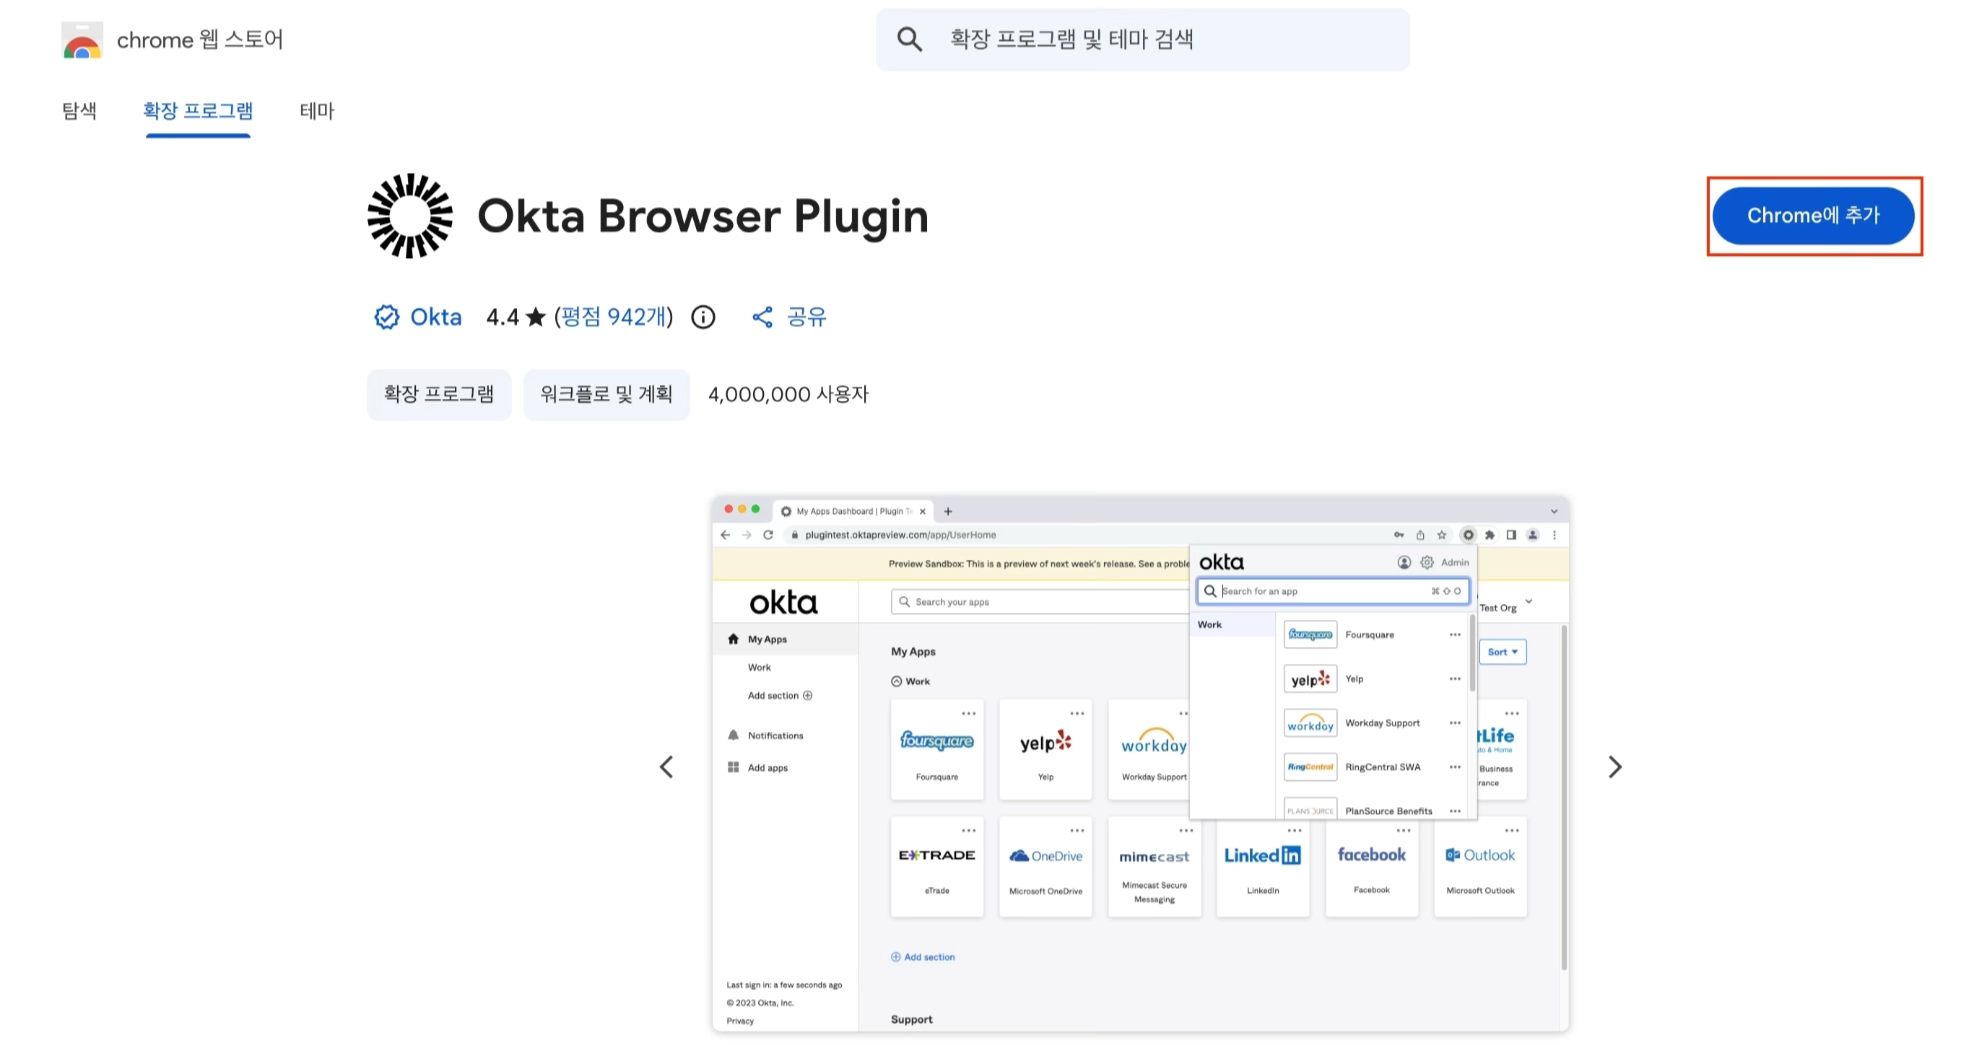The height and width of the screenshot is (1045, 1987).
Task: Switch to the 탐색 tab
Action: pyautogui.click(x=79, y=111)
